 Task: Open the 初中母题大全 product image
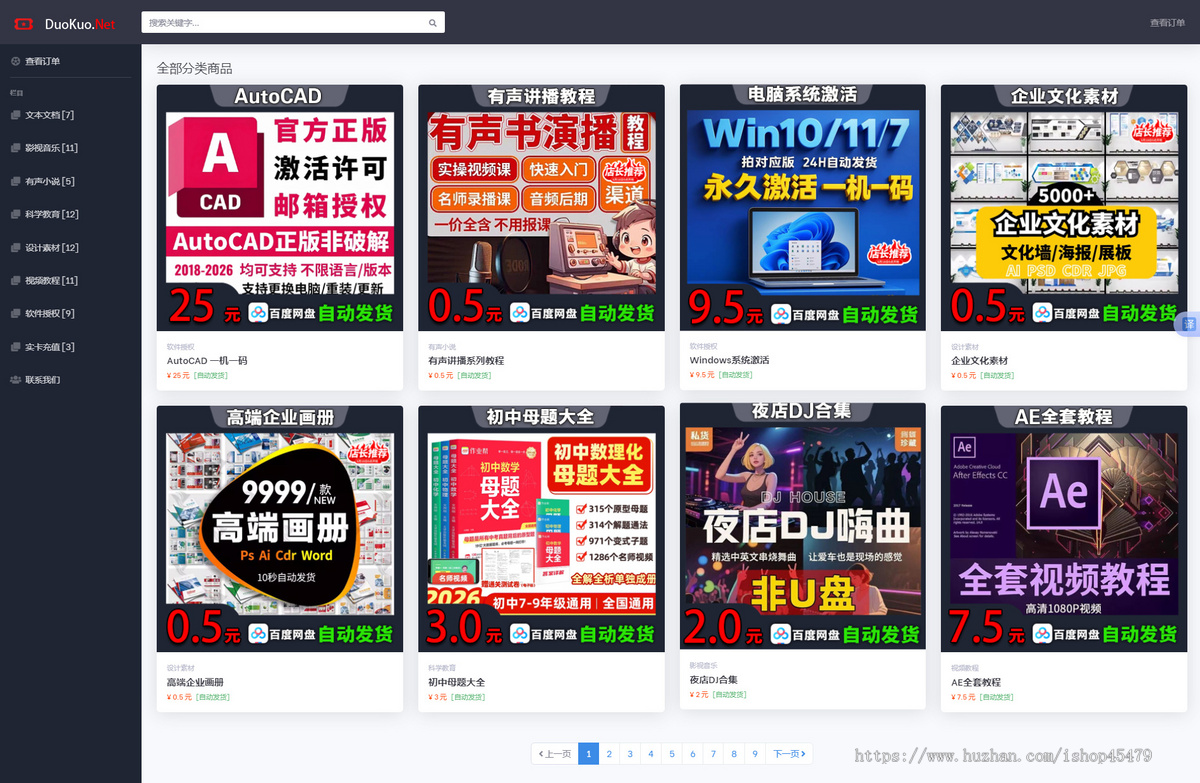541,528
